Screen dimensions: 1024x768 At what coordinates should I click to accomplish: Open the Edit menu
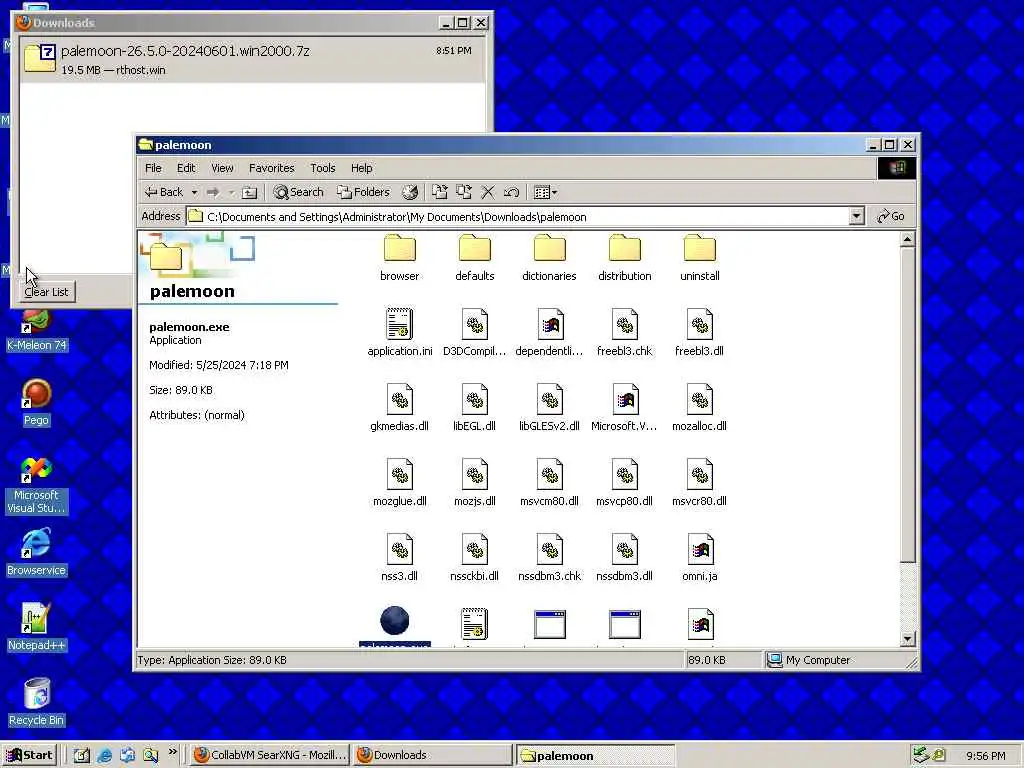tap(186, 168)
